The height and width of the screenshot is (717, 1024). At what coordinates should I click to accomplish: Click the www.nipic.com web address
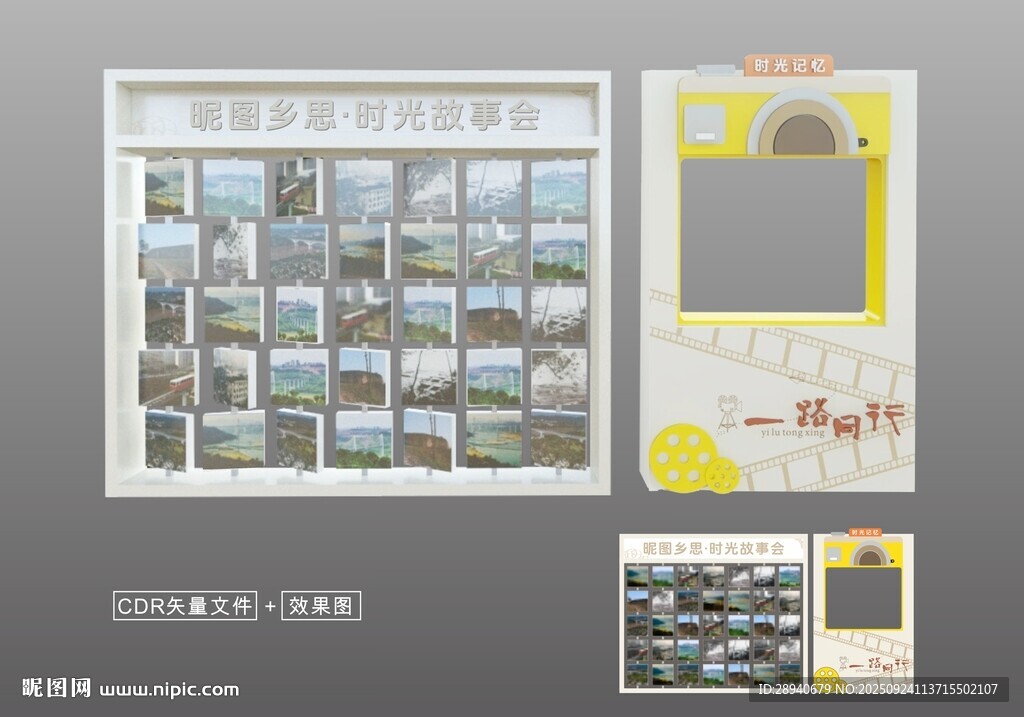tap(169, 690)
